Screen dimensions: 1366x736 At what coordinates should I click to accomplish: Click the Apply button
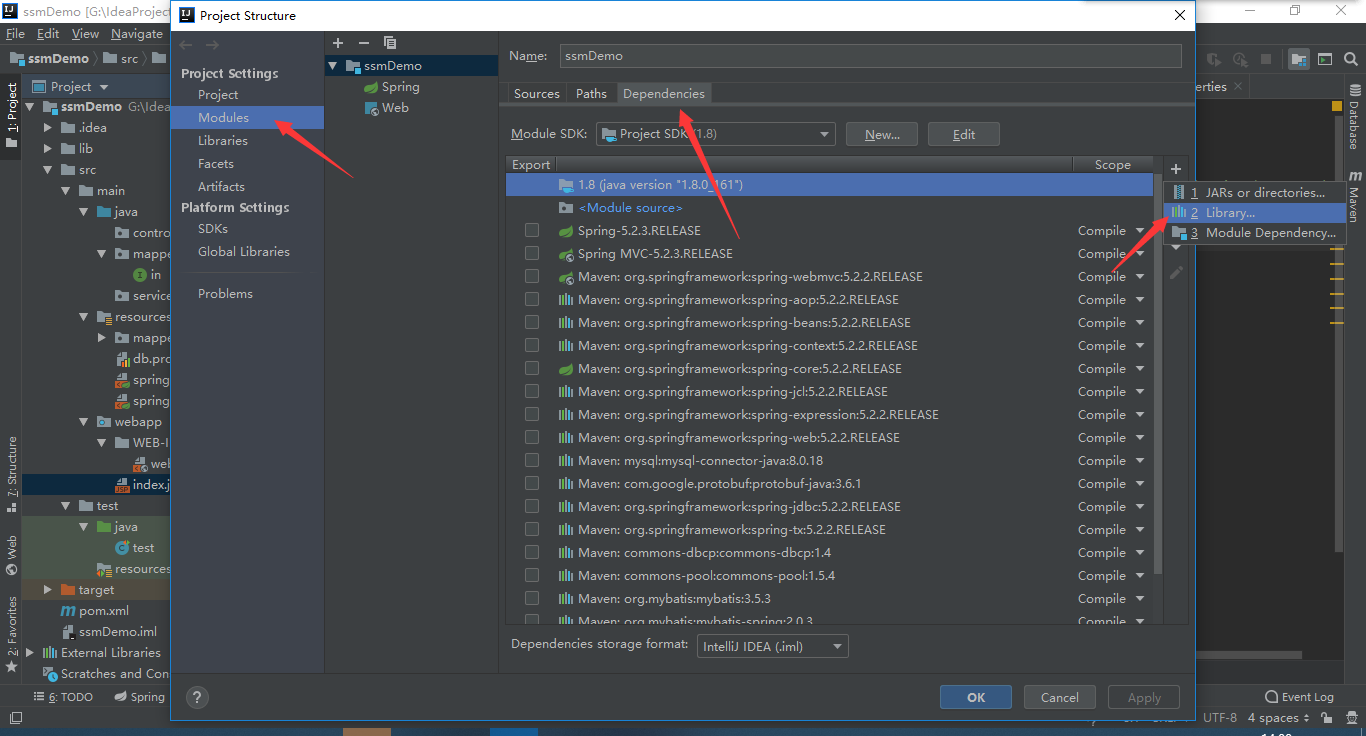pos(1144,697)
